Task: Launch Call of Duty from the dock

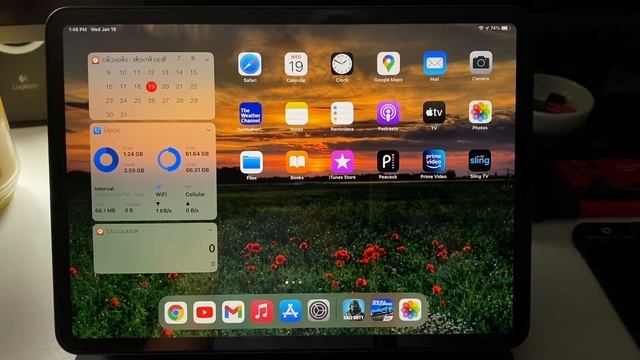Action: coord(353,310)
